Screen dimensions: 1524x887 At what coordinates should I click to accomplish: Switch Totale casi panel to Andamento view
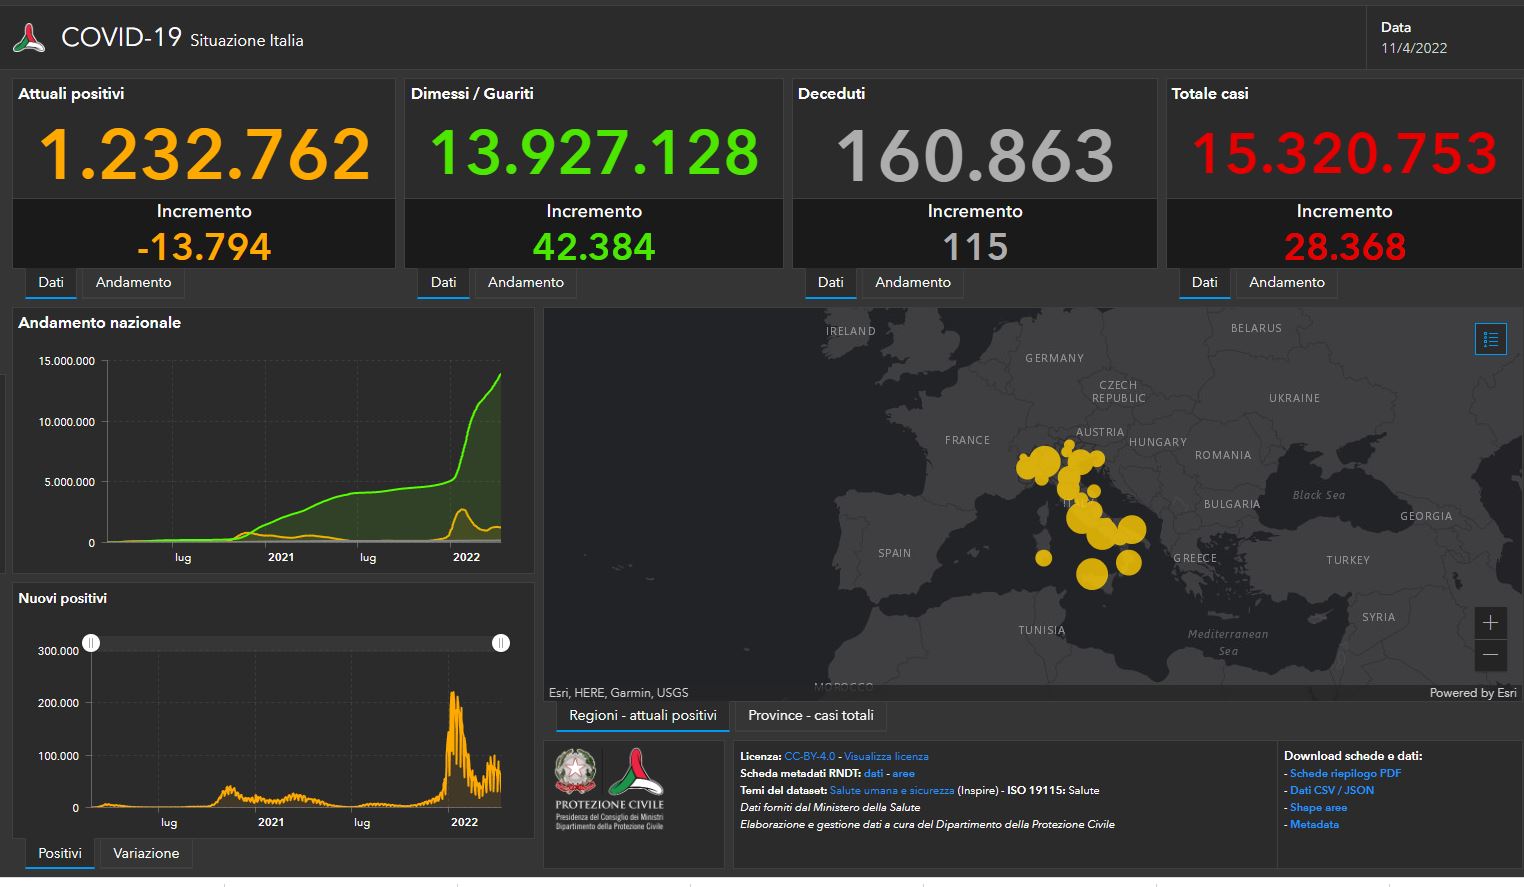pos(1286,283)
